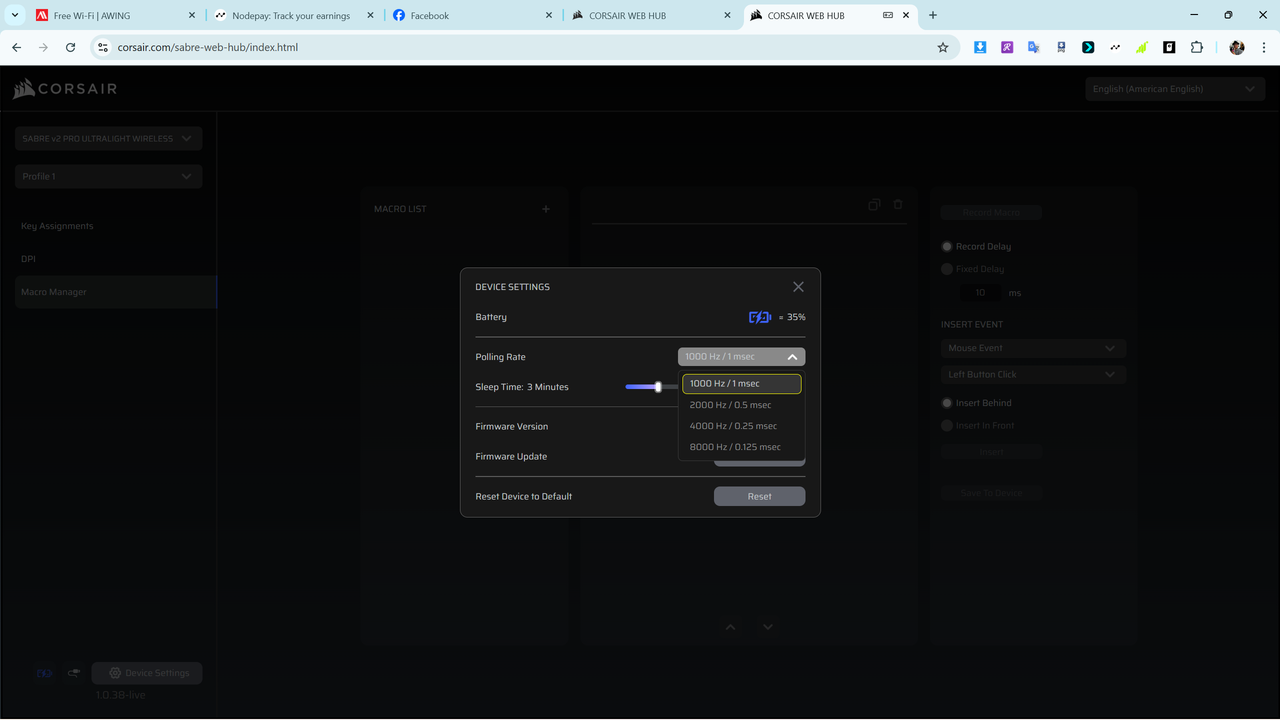Open the green chart extension icon
1280x720 pixels.
coord(1142,47)
